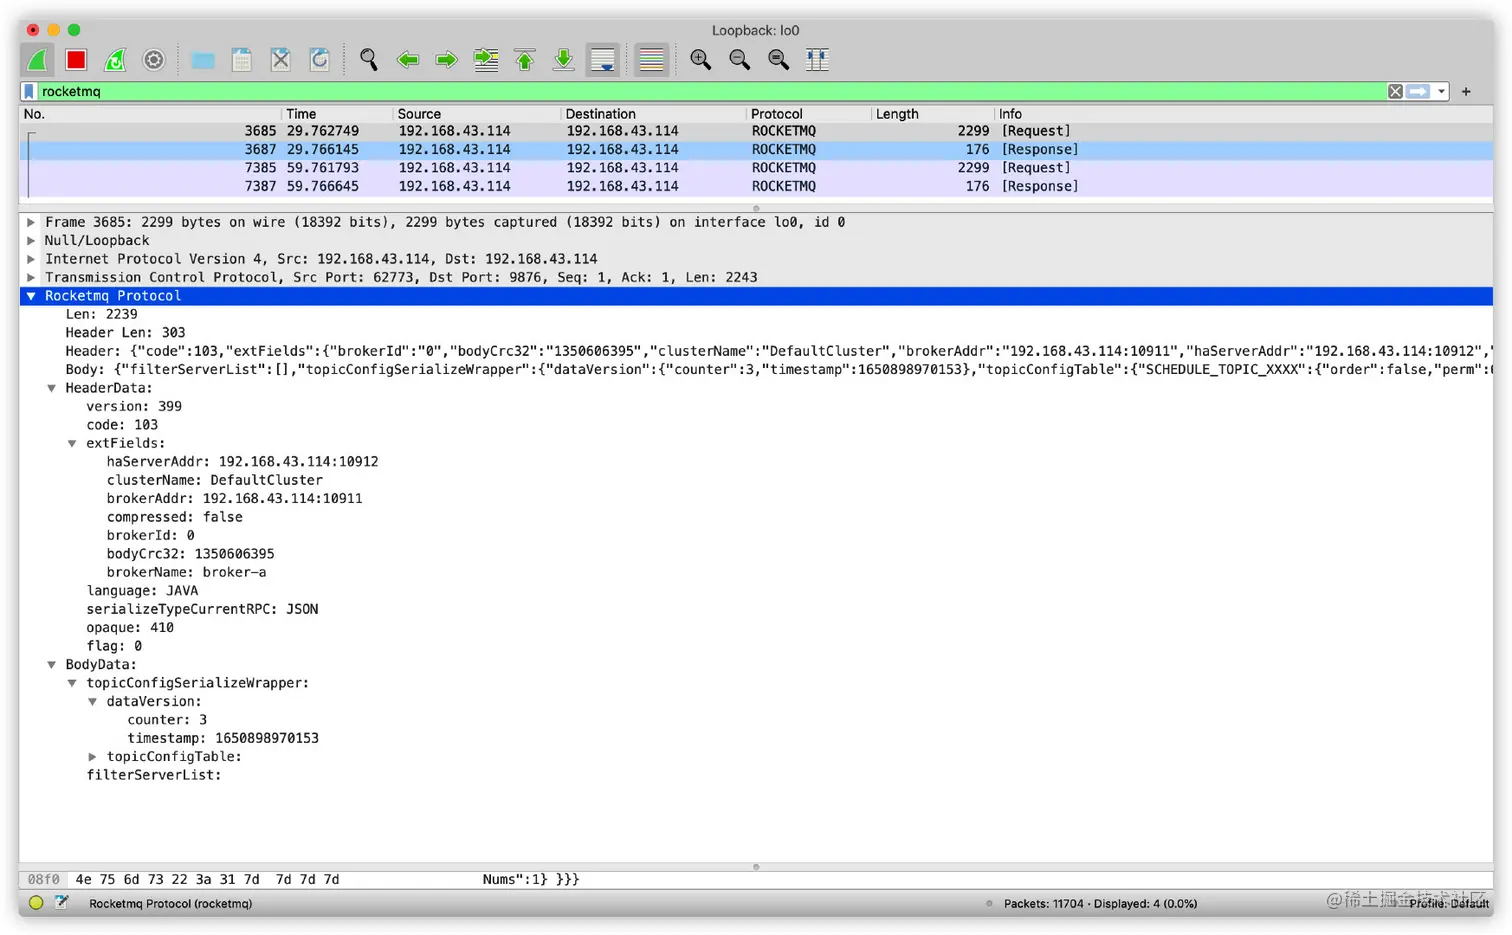
Task: Expand Internet Protocol Version 4 section
Action: click(31, 259)
